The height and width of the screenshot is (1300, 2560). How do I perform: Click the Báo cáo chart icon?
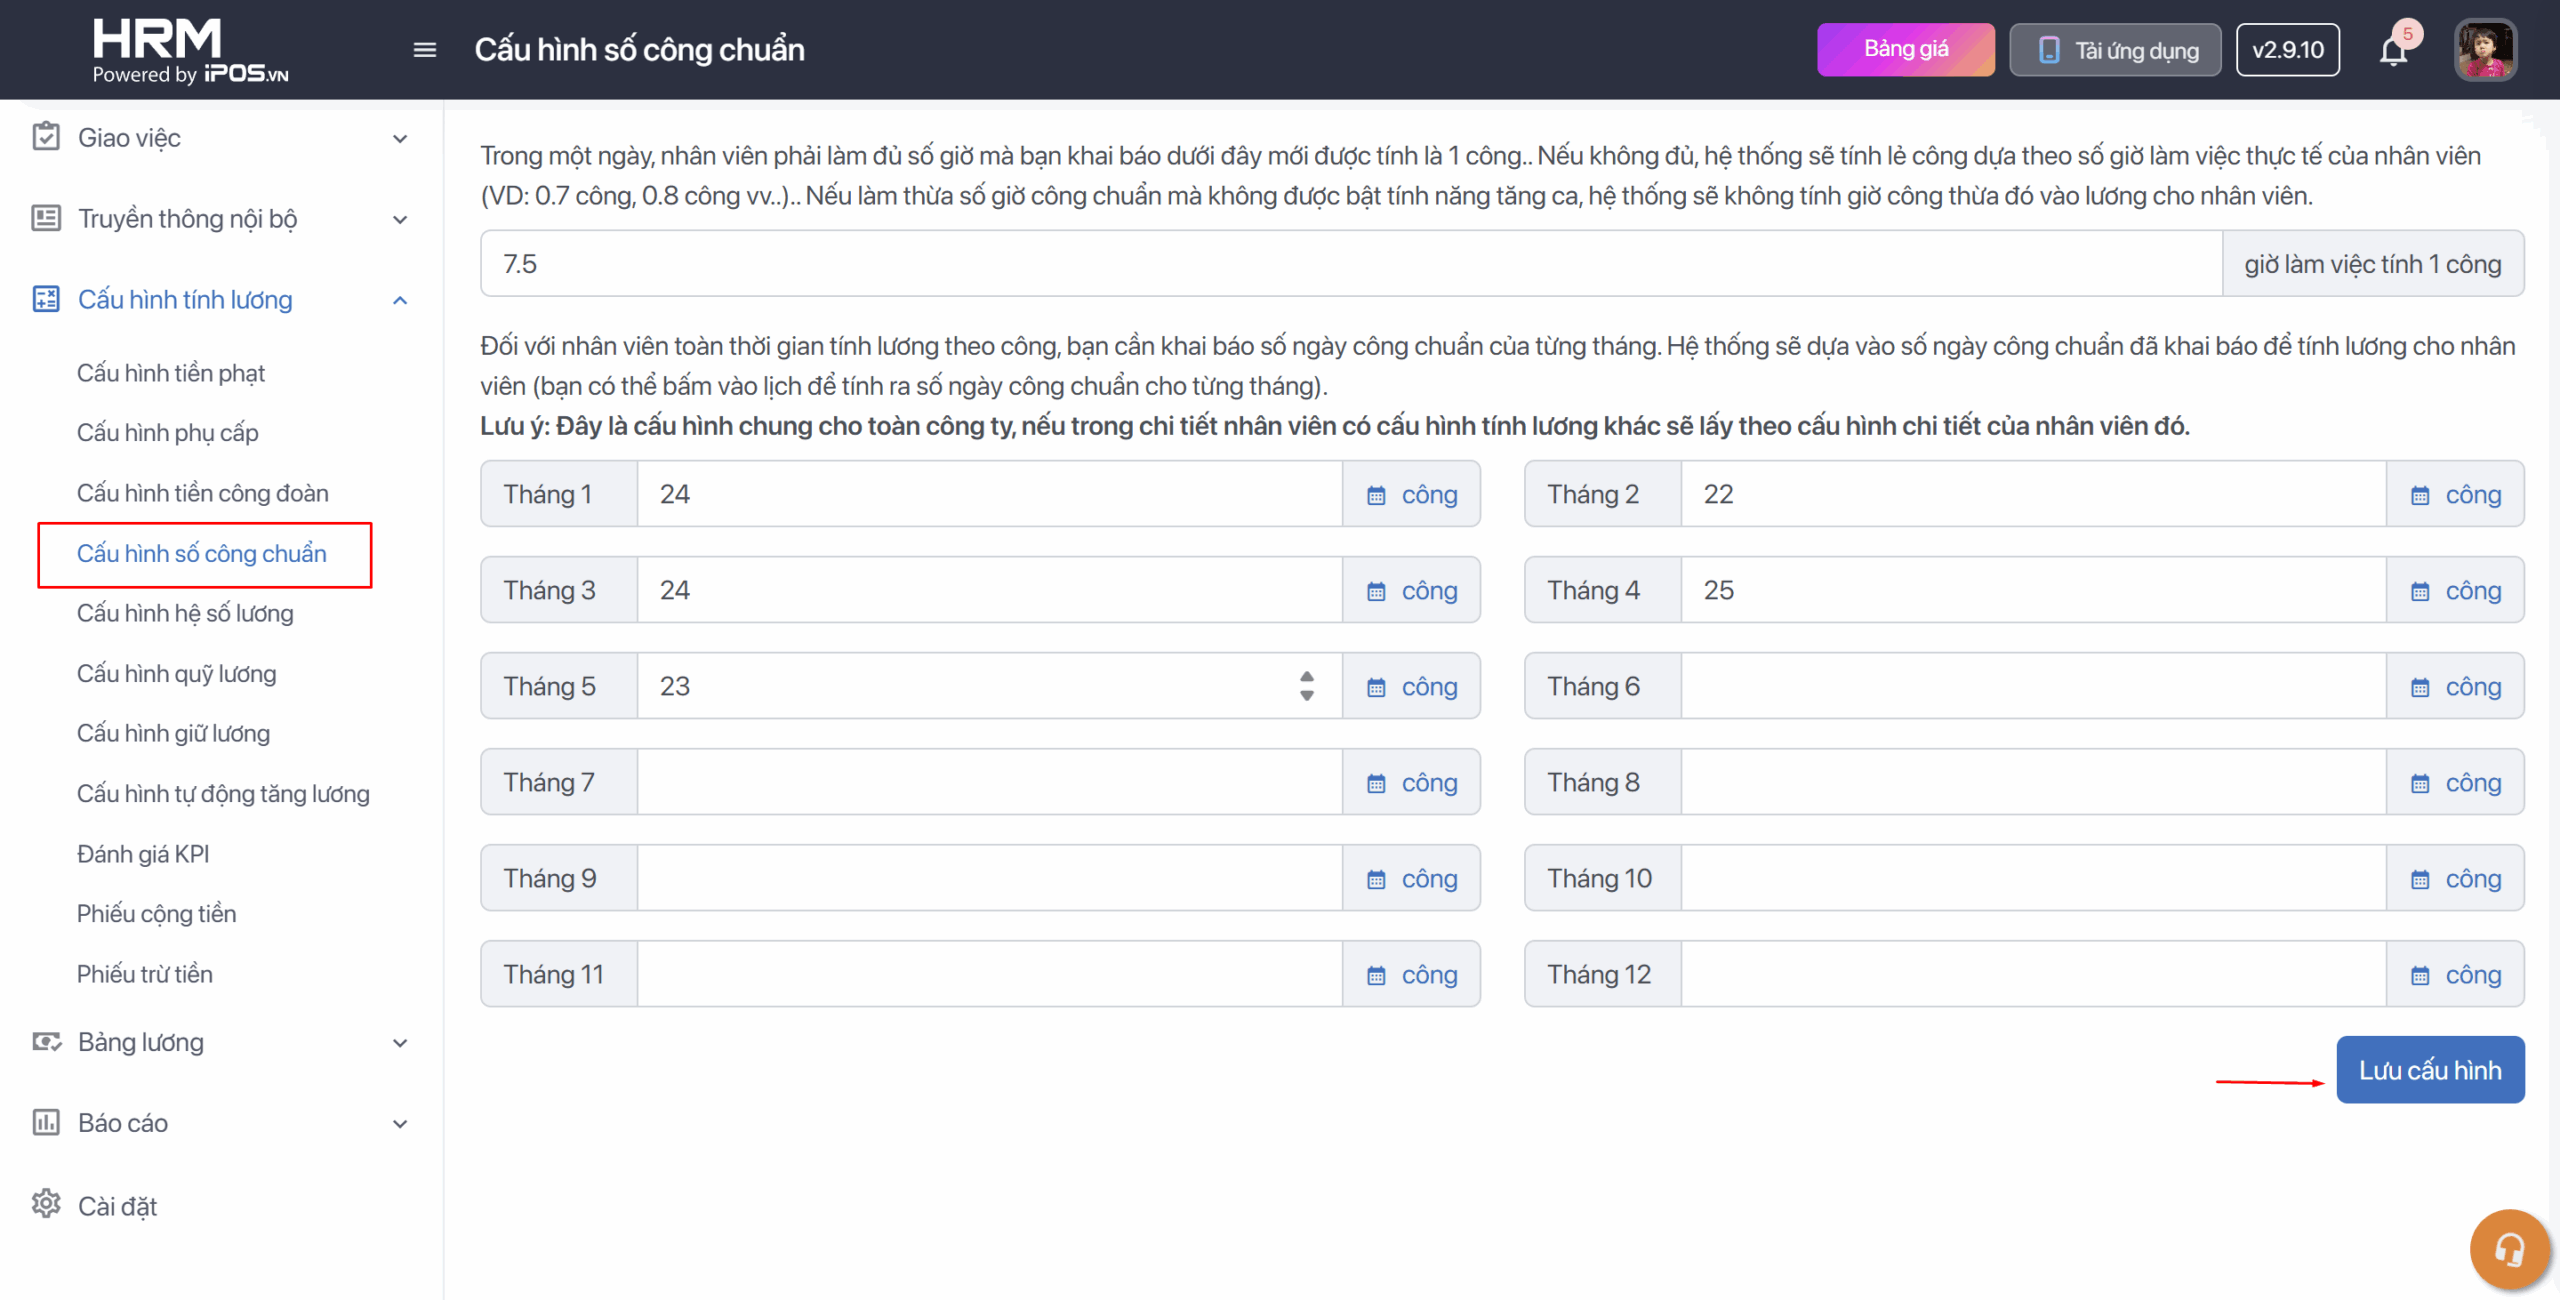pyautogui.click(x=46, y=1122)
